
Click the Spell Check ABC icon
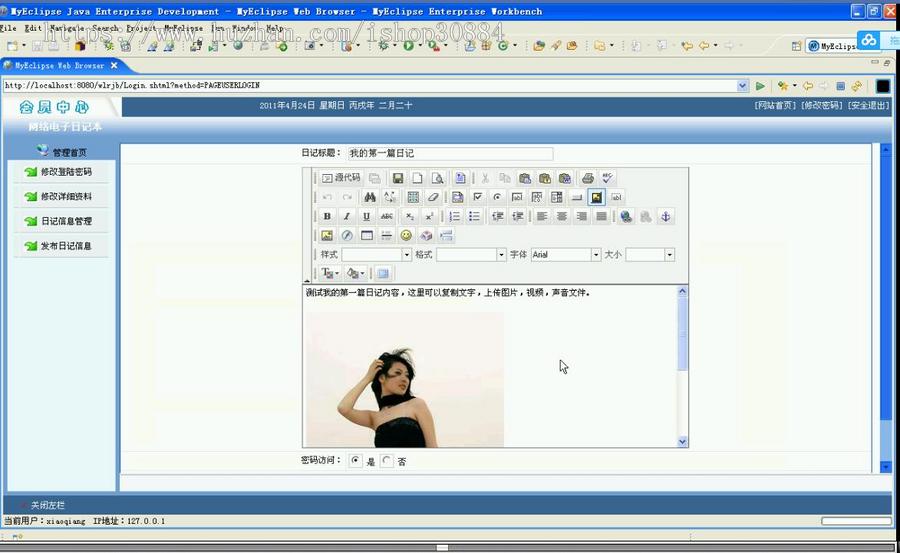[607, 178]
